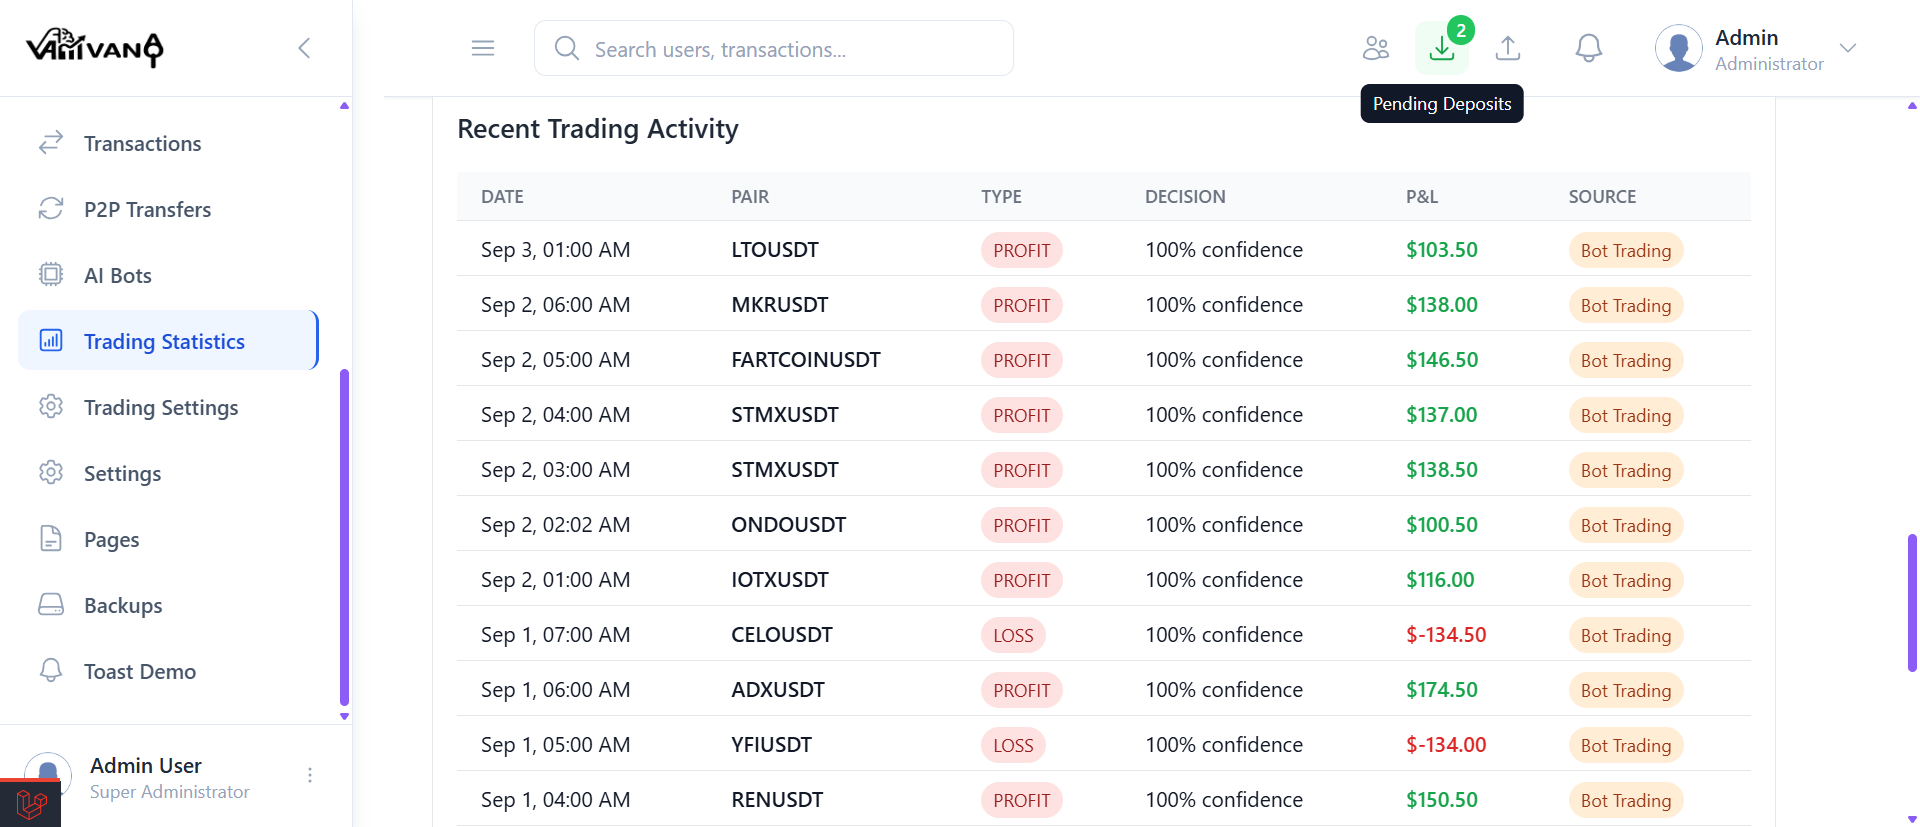This screenshot has height=827, width=1920.
Task: Click the hamburger menu icon
Action: click(483, 48)
